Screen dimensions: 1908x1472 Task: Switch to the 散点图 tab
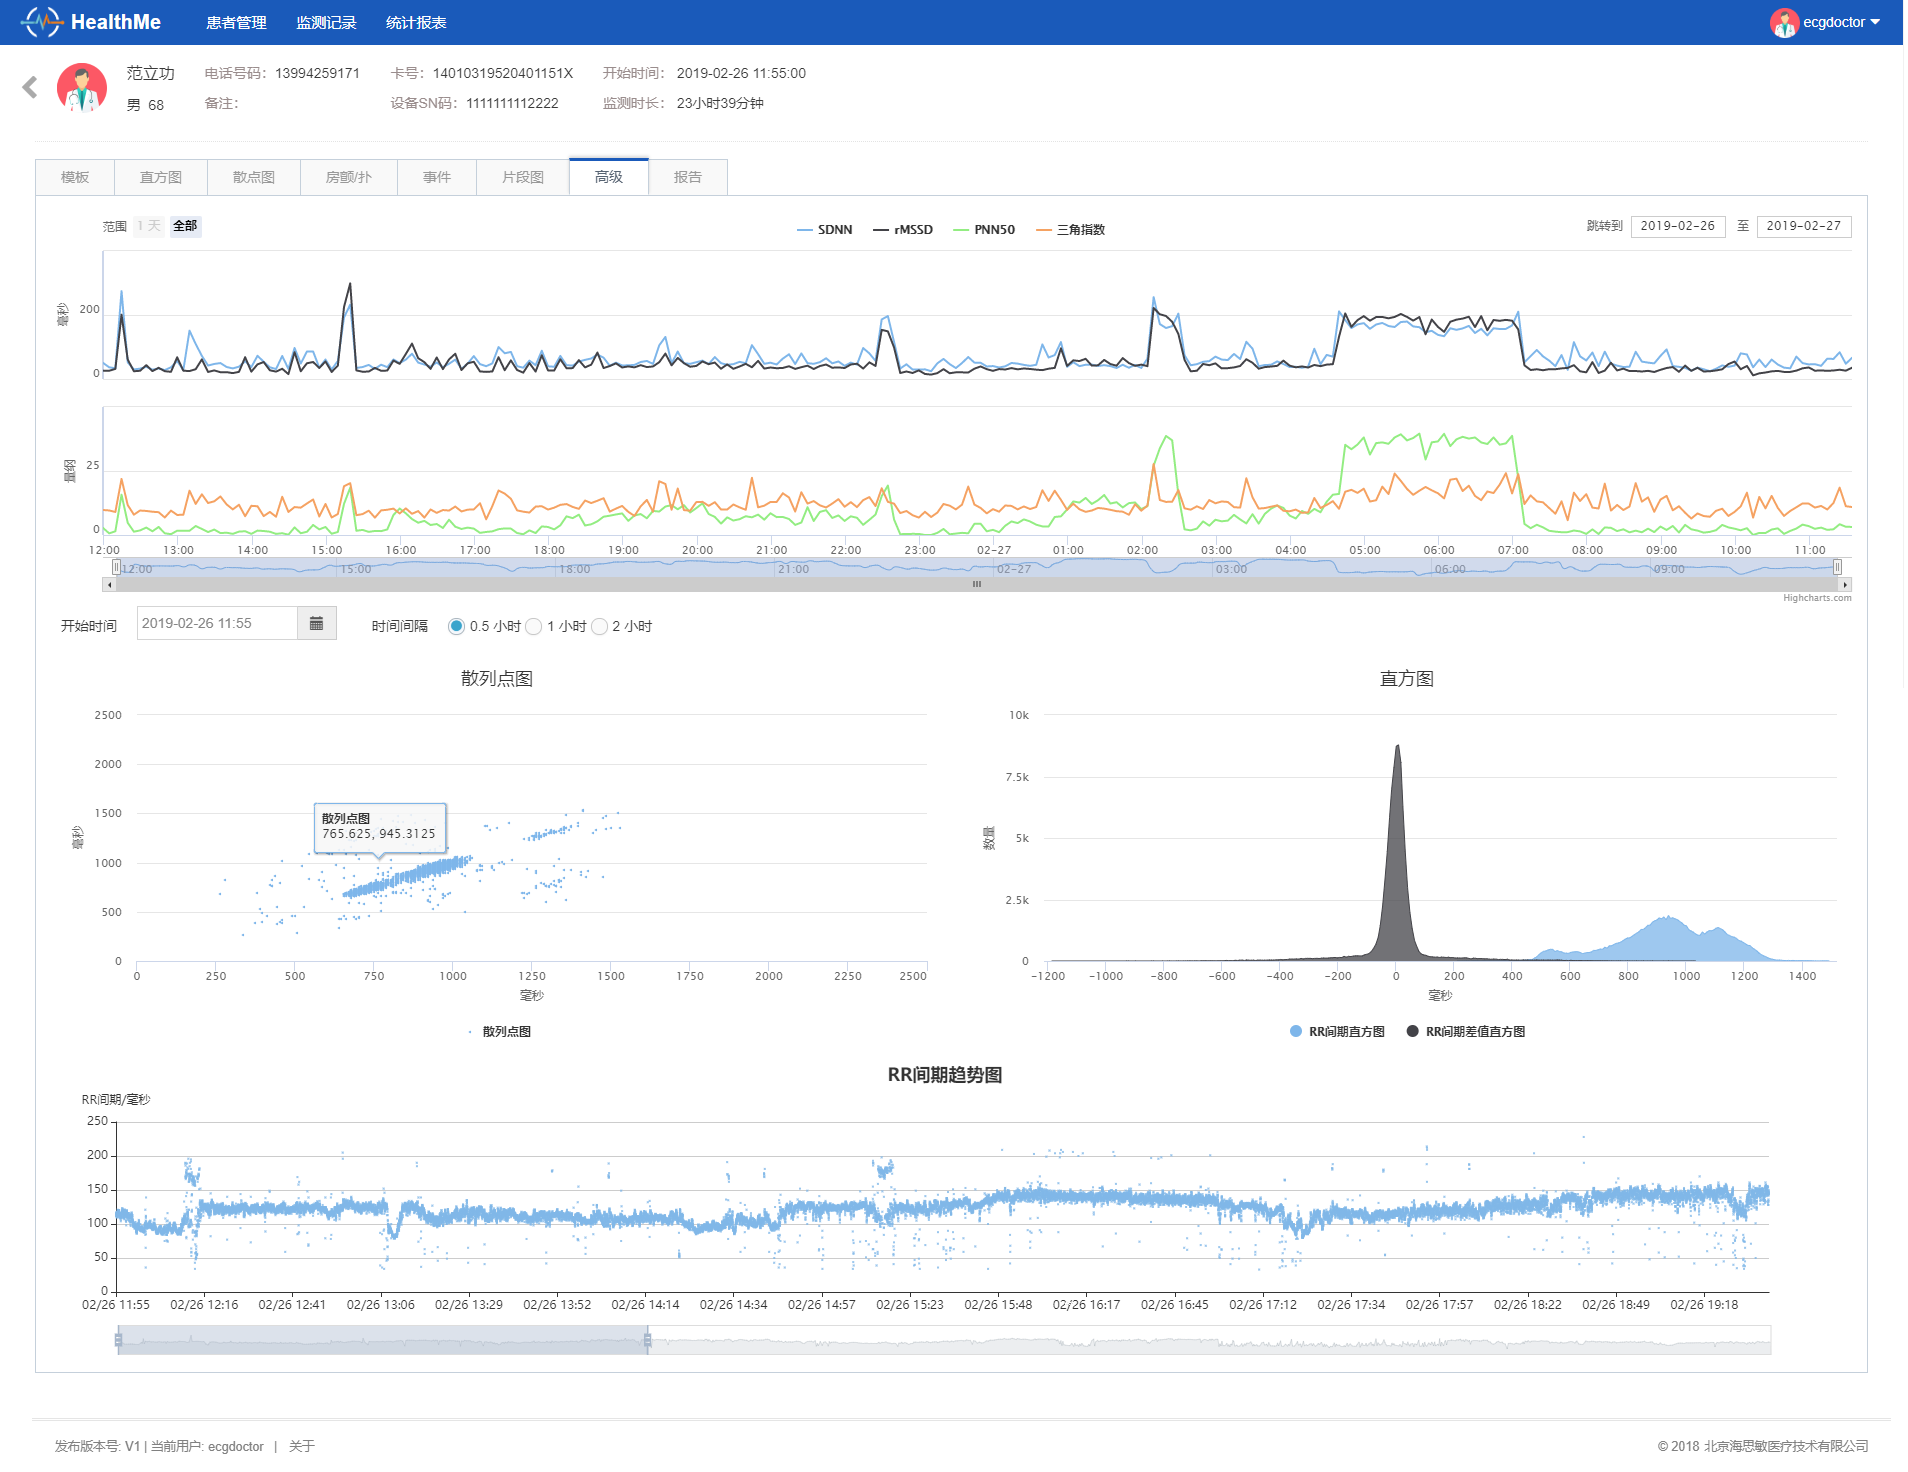coord(253,177)
